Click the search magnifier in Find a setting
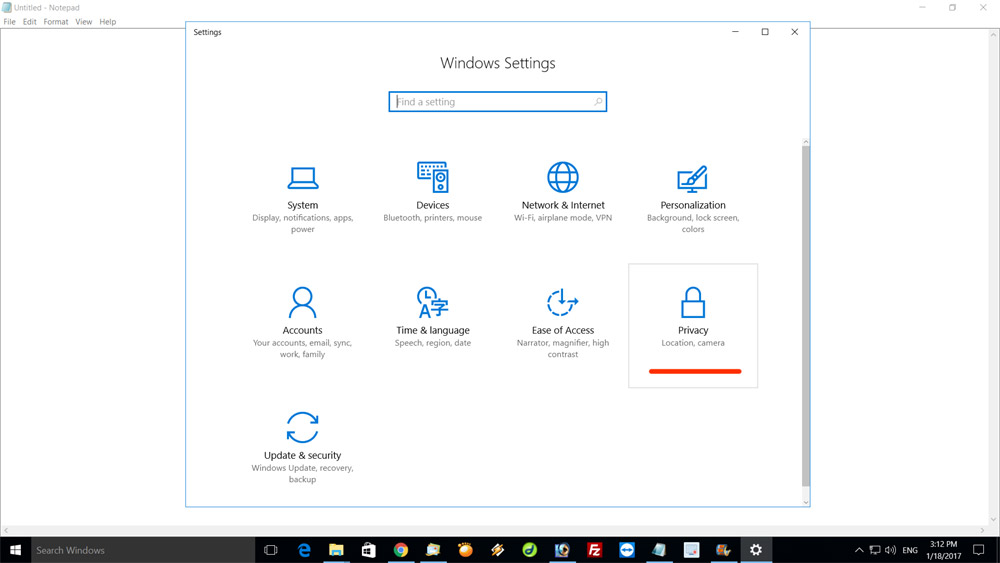This screenshot has width=1000, height=563. click(598, 102)
